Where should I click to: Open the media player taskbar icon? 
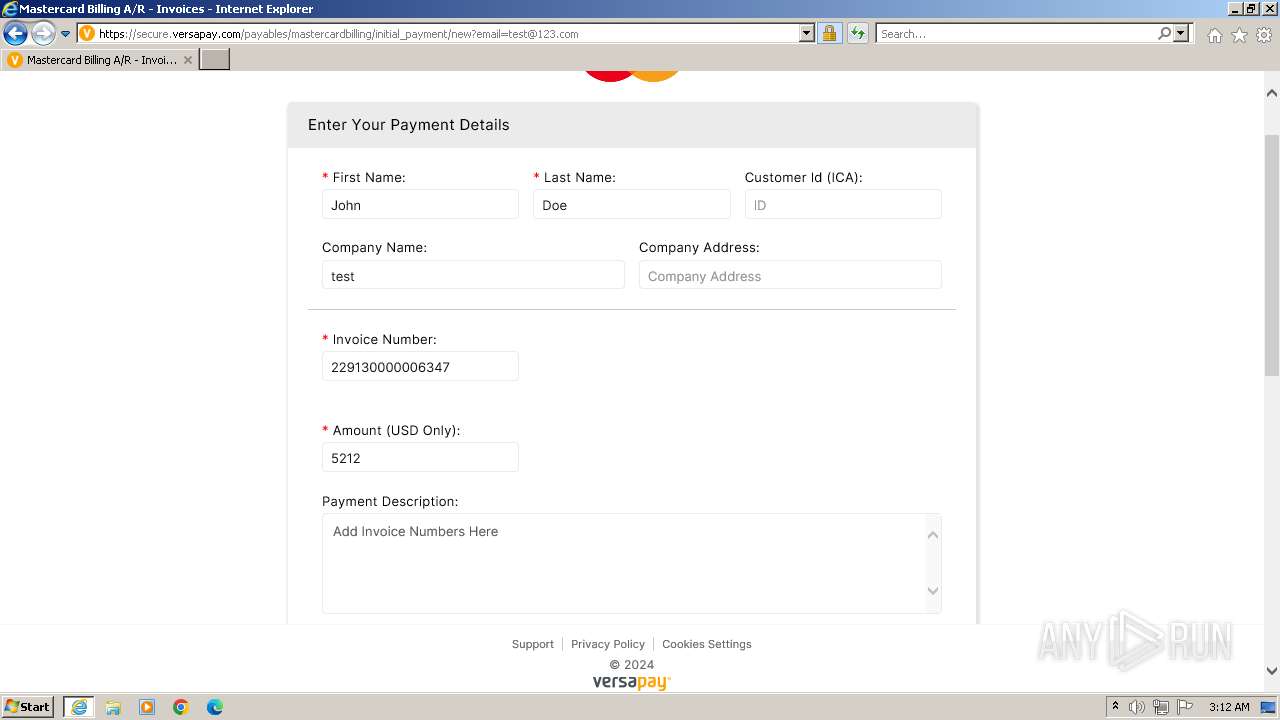point(147,707)
